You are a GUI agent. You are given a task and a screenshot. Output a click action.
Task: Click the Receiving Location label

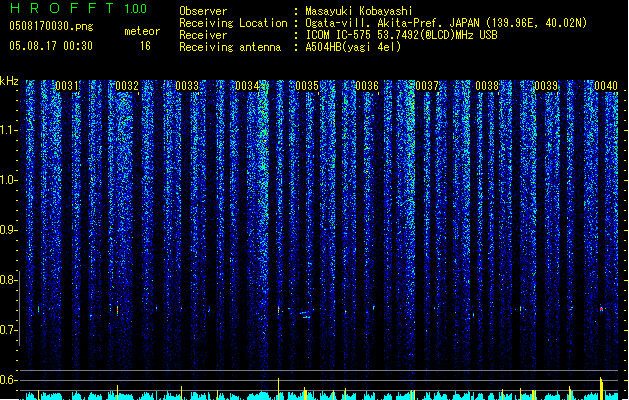[x=233, y=23]
